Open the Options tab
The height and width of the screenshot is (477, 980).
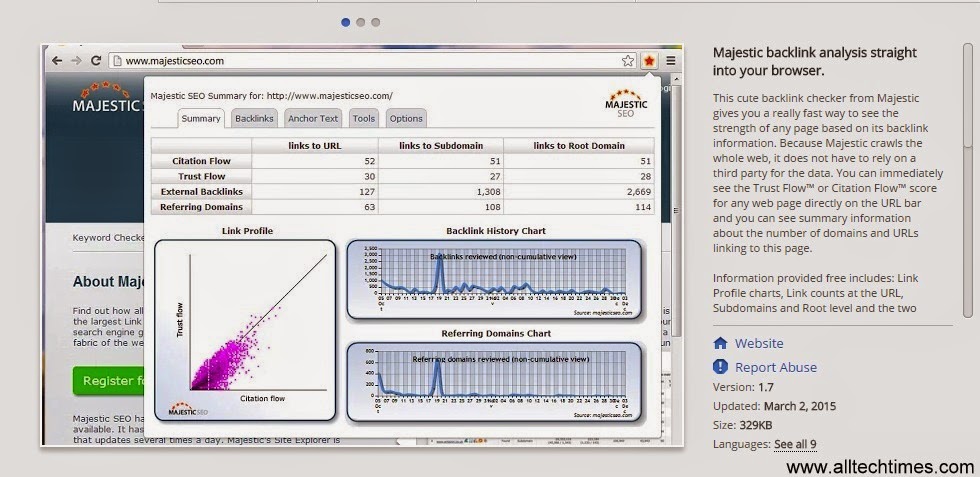click(406, 118)
